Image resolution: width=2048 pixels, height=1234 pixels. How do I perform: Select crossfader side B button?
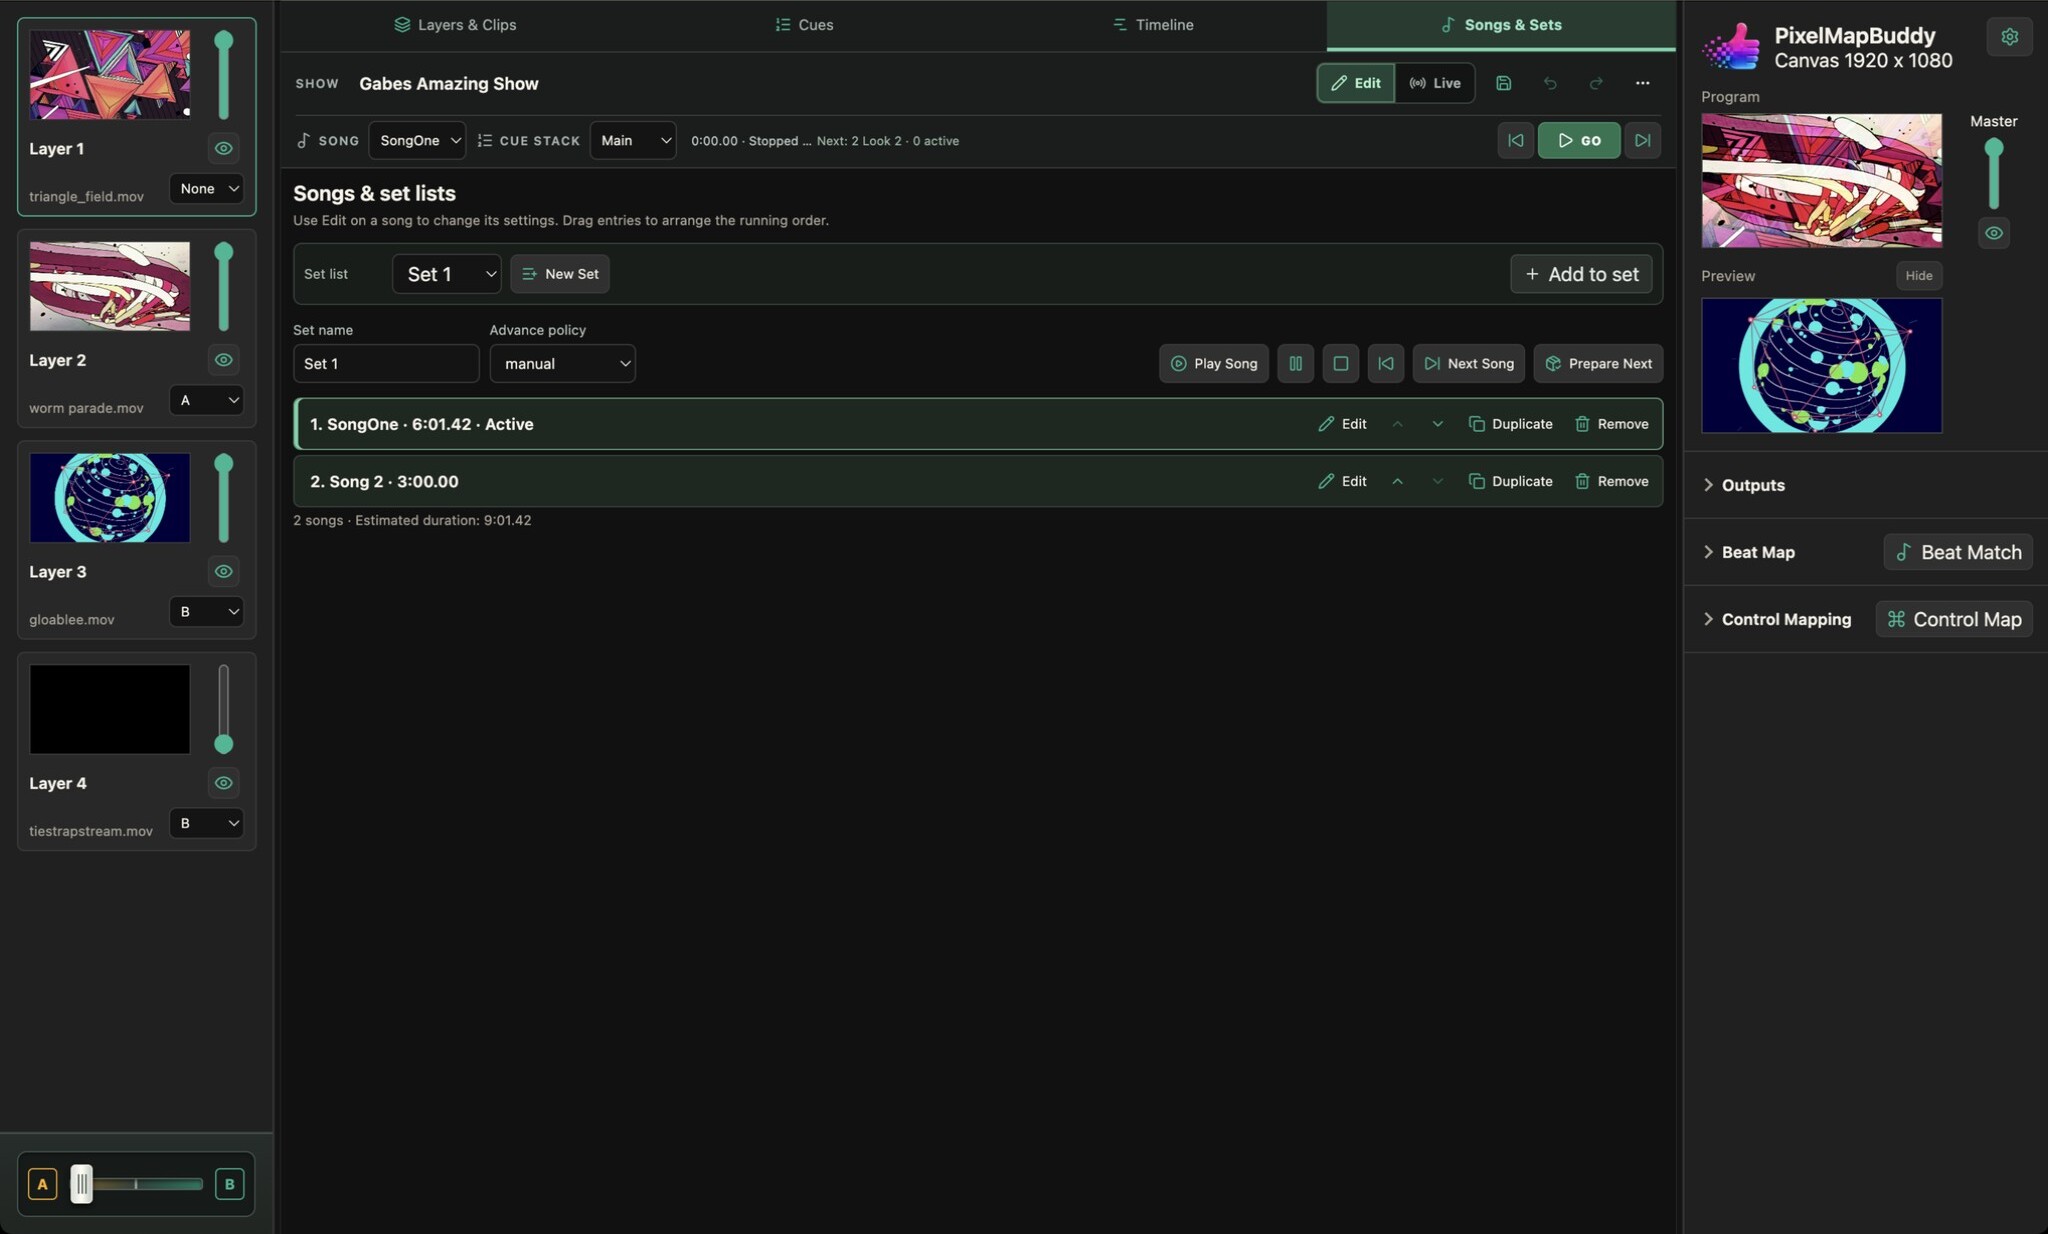(229, 1184)
